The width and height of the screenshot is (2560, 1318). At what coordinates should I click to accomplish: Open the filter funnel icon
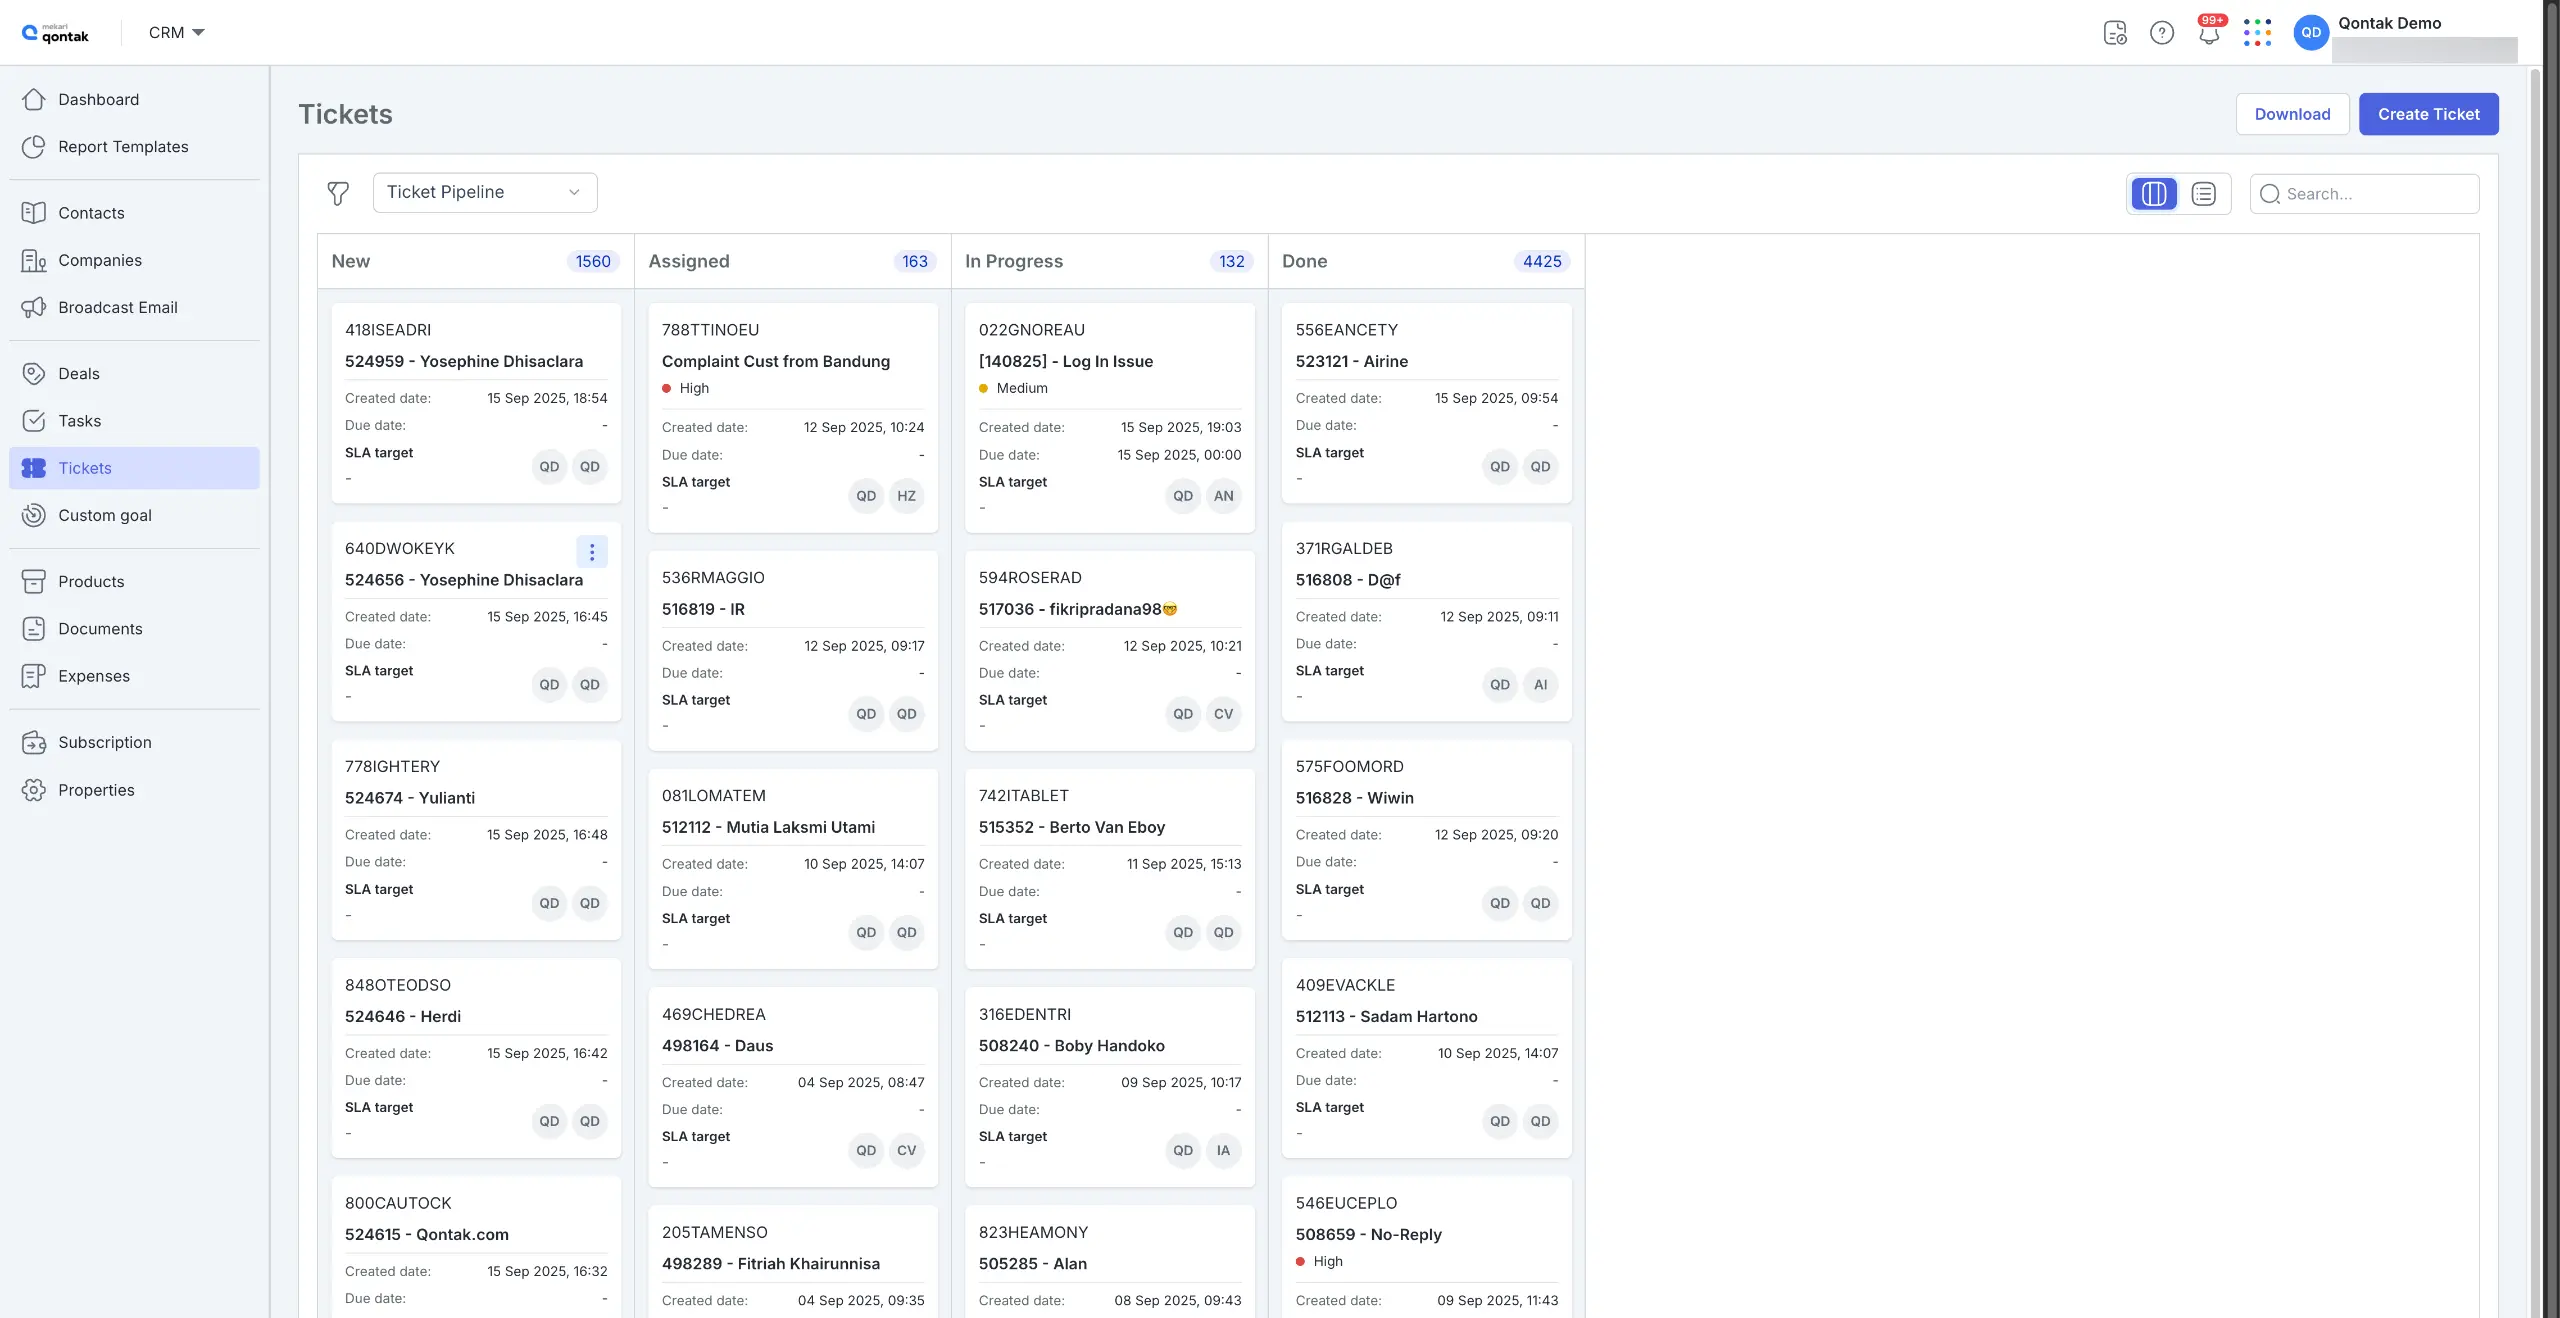point(338,192)
